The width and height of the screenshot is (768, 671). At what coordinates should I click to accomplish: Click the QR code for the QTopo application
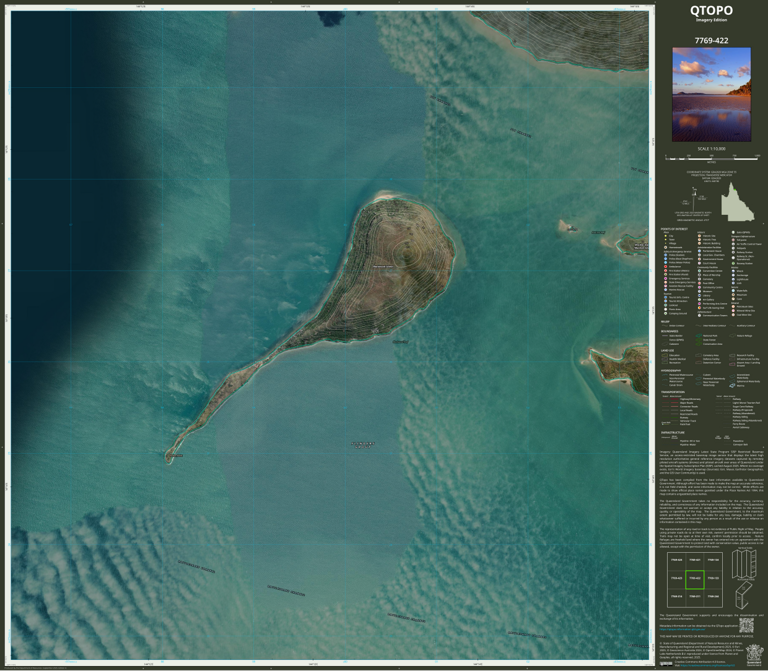coord(746,625)
